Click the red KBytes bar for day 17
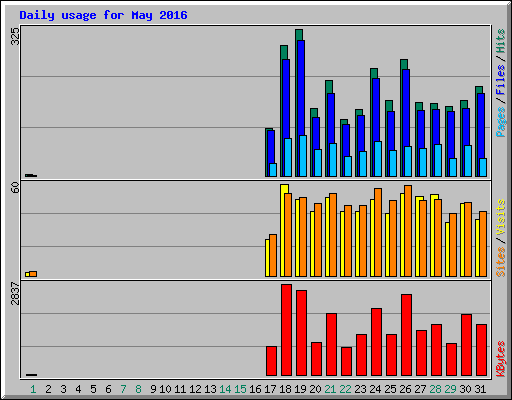The height and width of the screenshot is (400, 512). point(271,361)
